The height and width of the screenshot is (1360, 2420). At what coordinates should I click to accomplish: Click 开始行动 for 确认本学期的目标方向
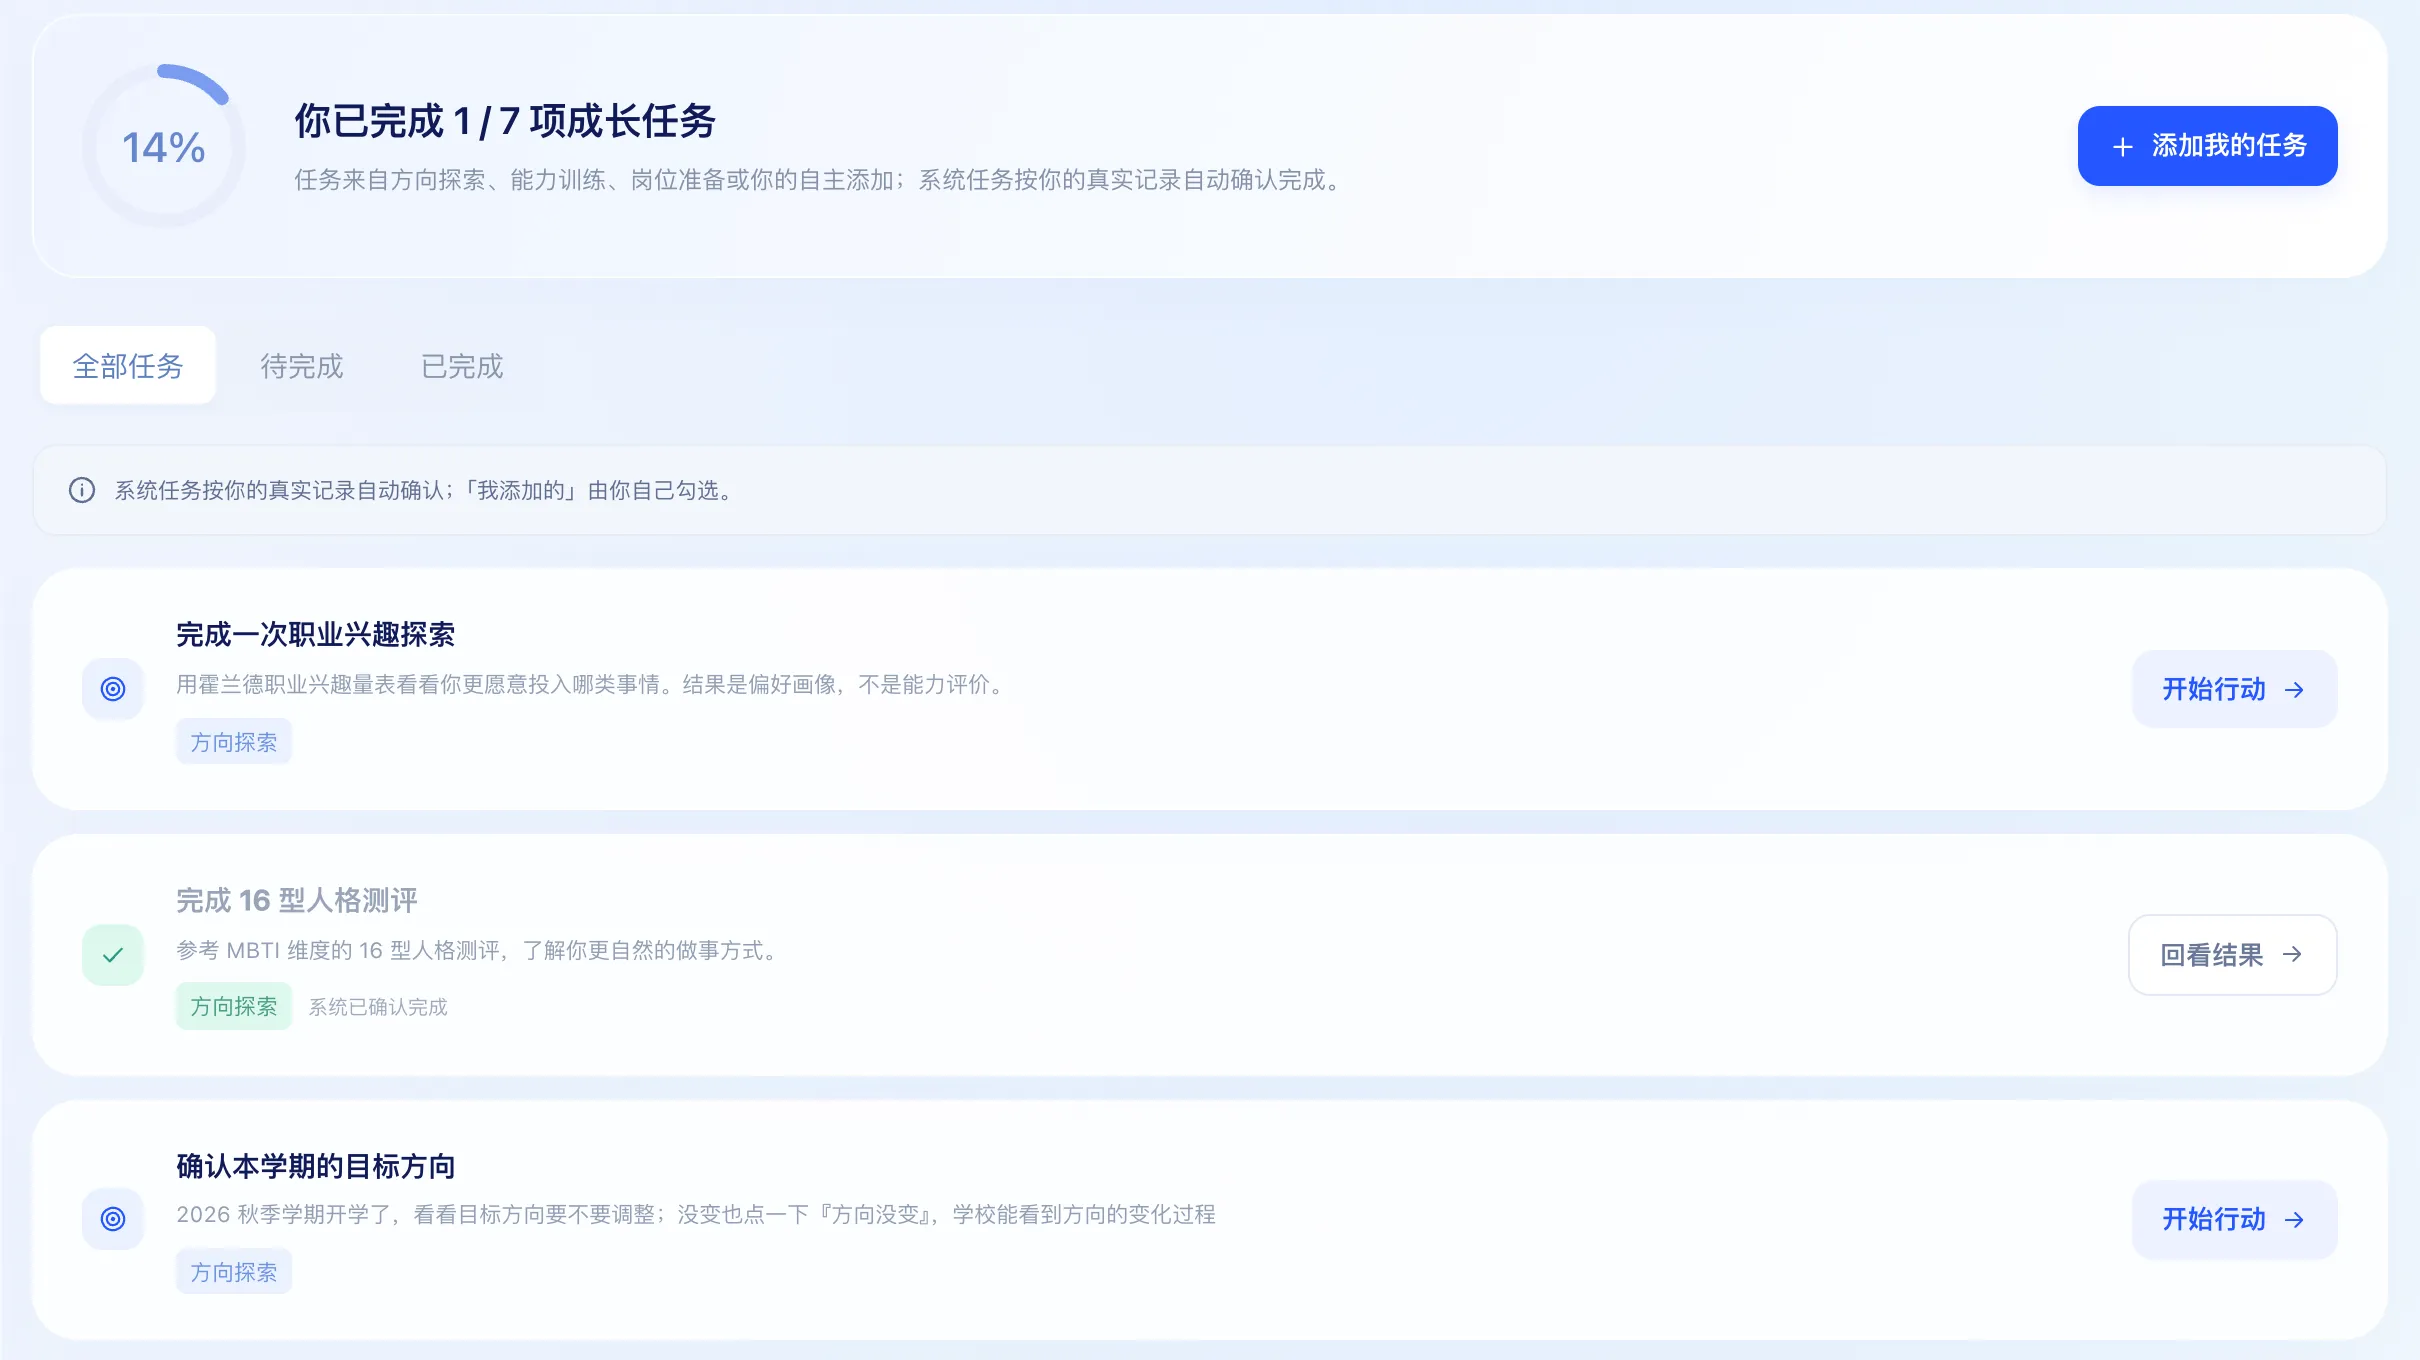pyautogui.click(x=2234, y=1219)
